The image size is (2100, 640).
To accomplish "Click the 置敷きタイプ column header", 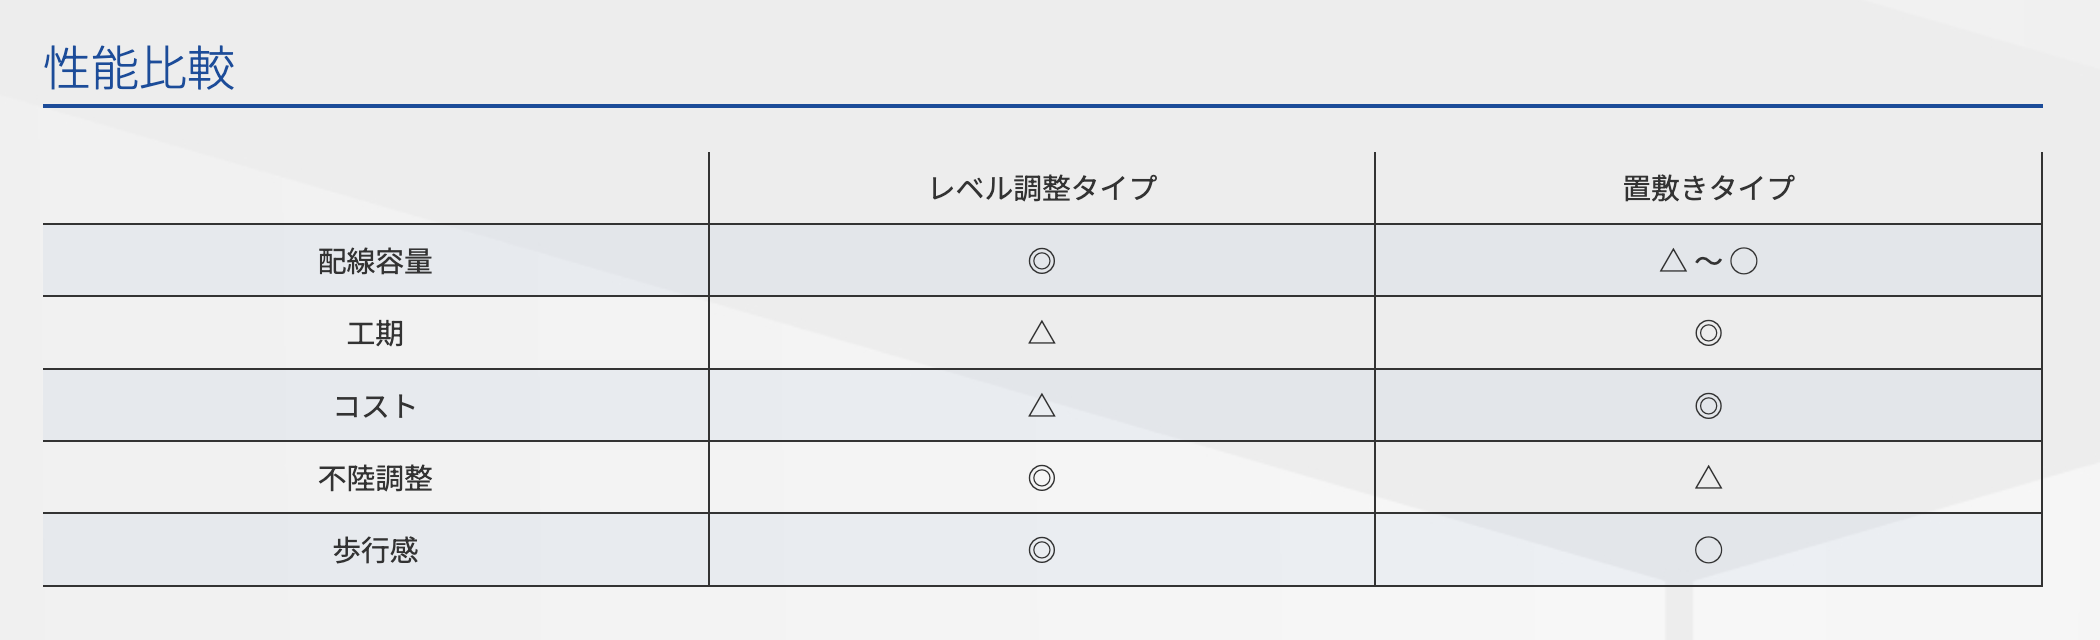I will click(1708, 188).
